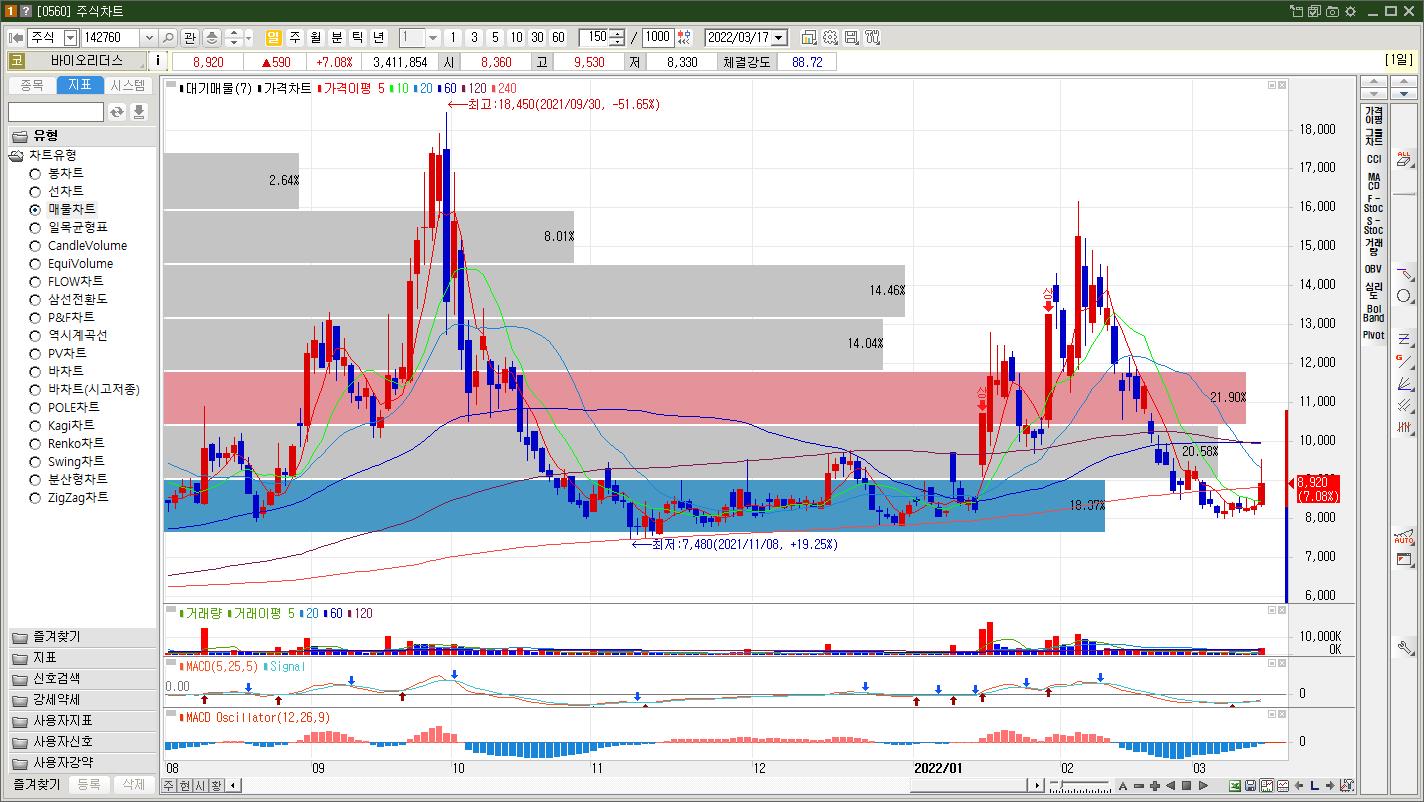Click the stock code search magnifier icon

[x=168, y=37]
